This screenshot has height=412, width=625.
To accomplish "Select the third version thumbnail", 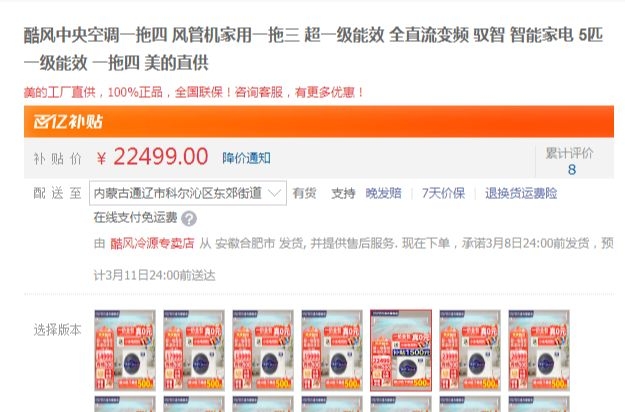I will click(263, 350).
